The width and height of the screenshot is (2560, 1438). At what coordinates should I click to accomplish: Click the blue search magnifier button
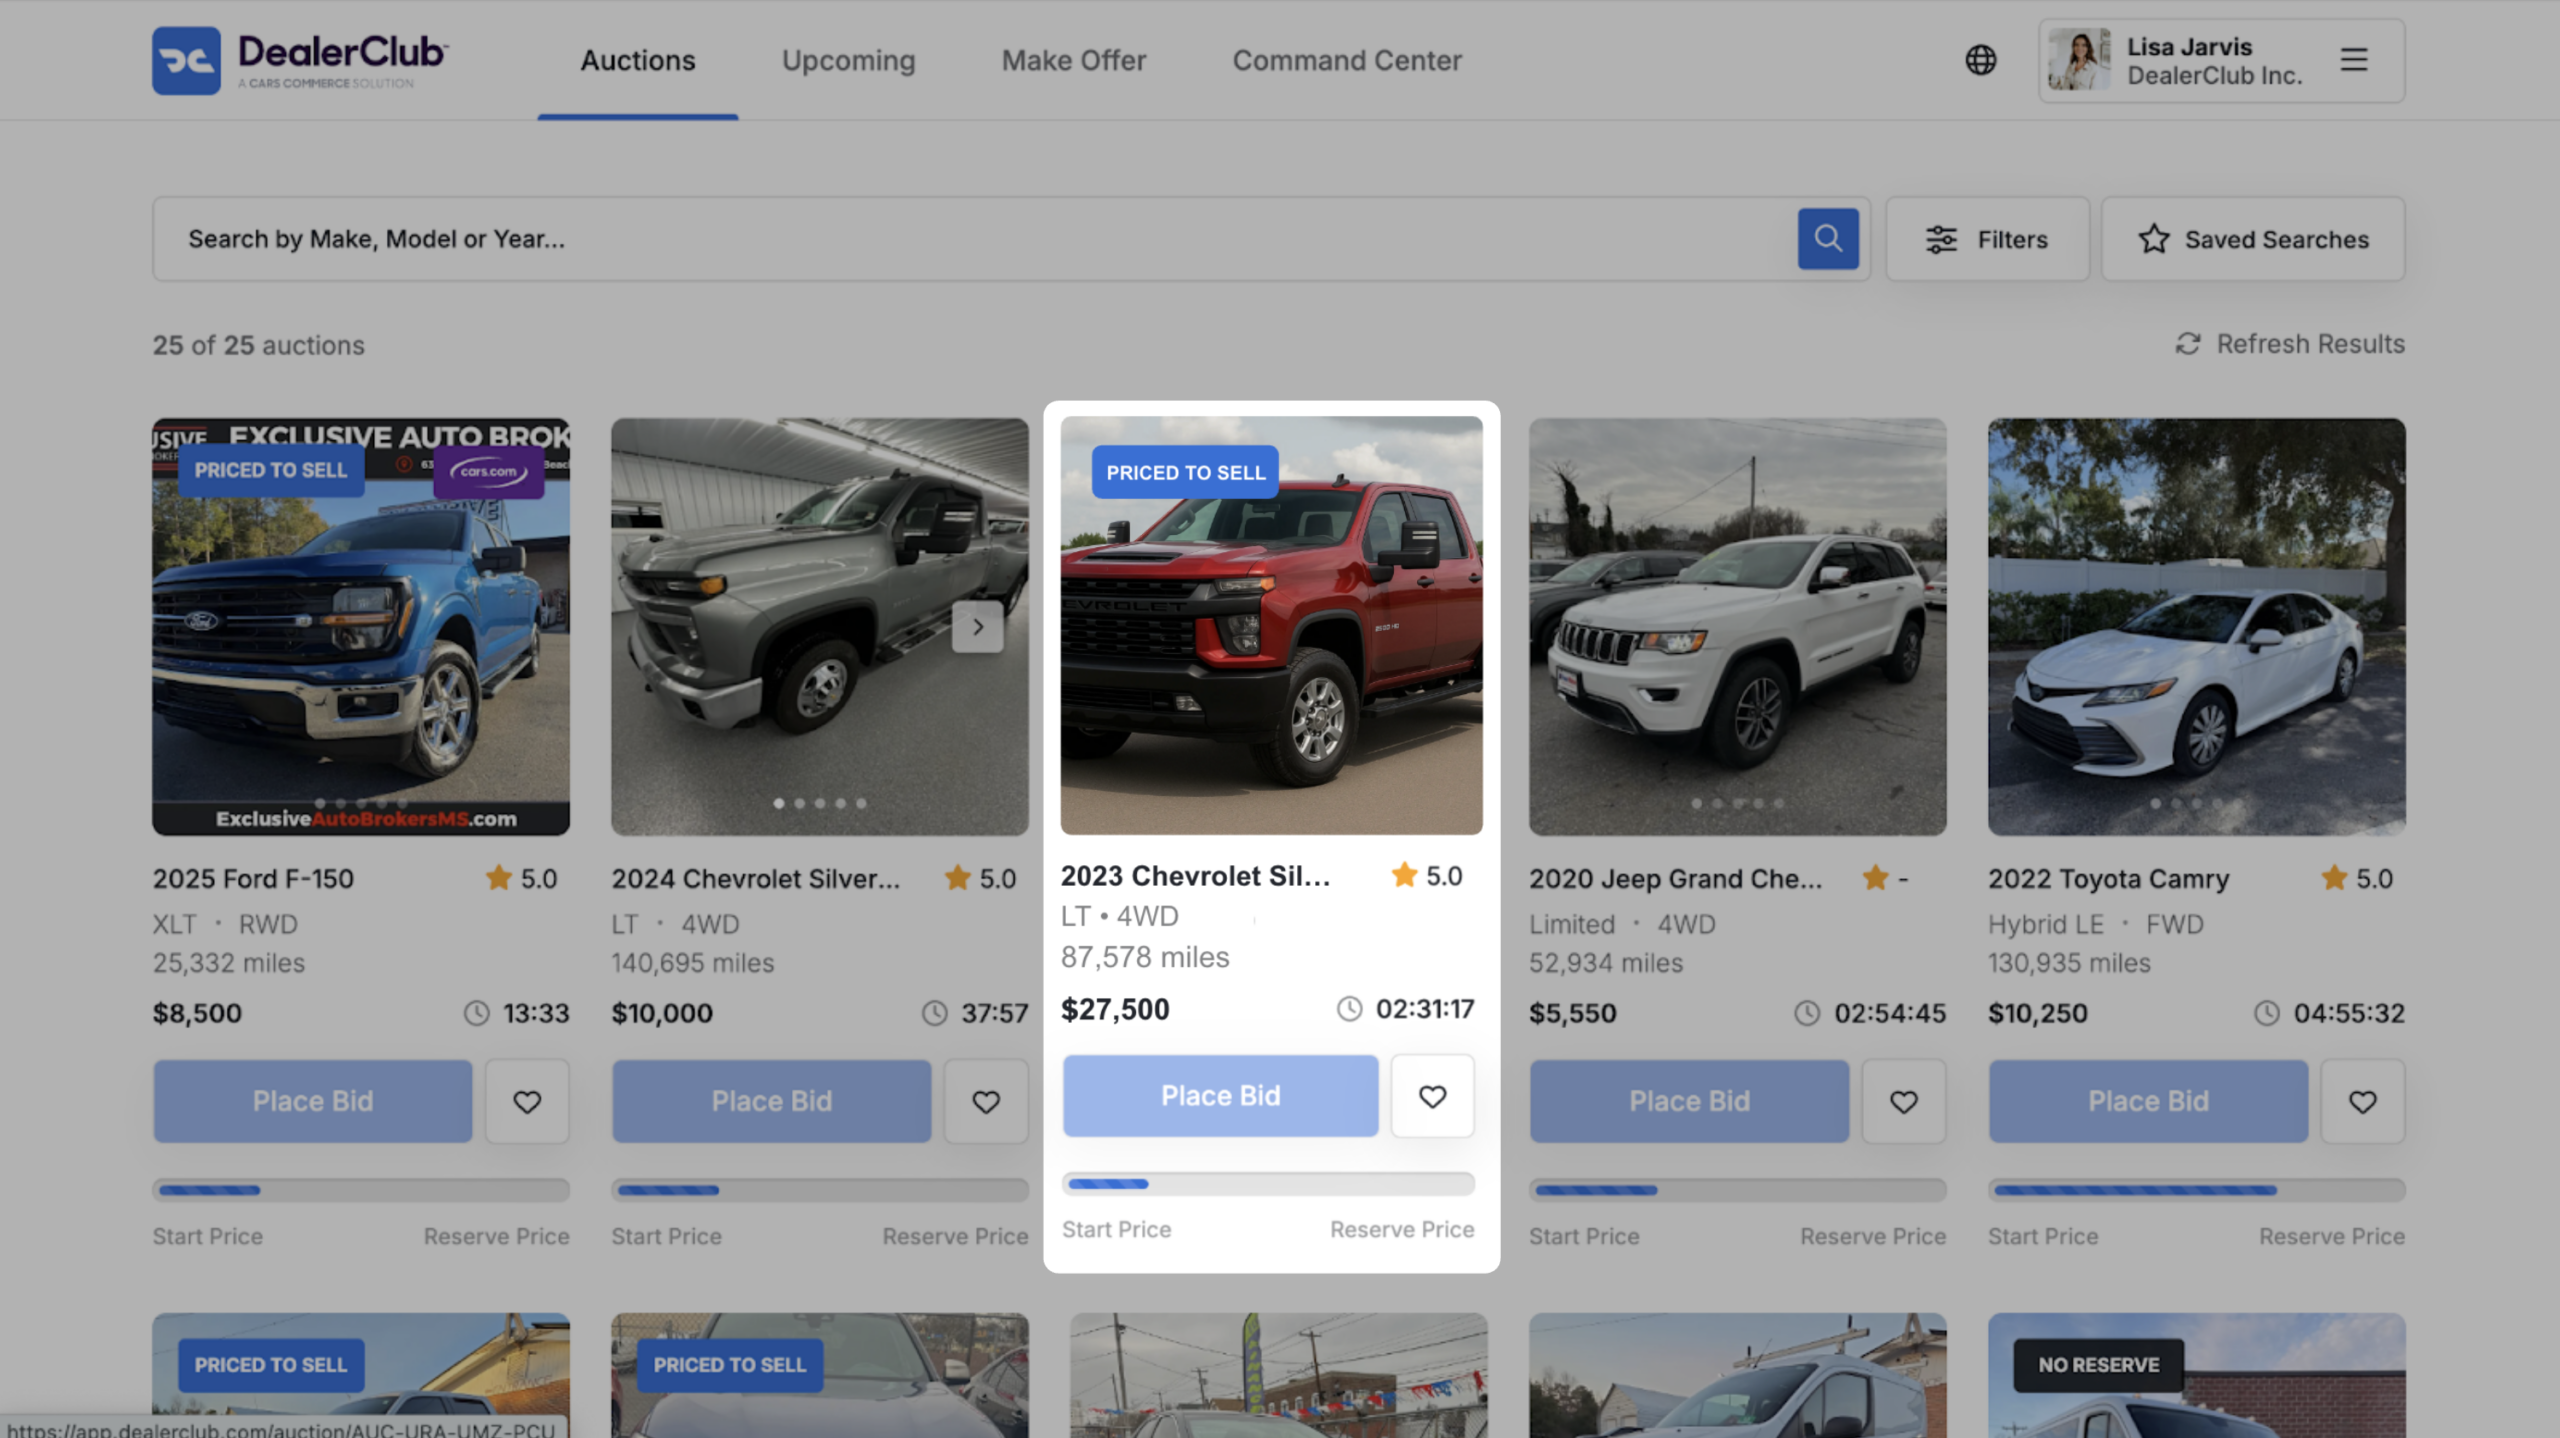[x=1828, y=239]
